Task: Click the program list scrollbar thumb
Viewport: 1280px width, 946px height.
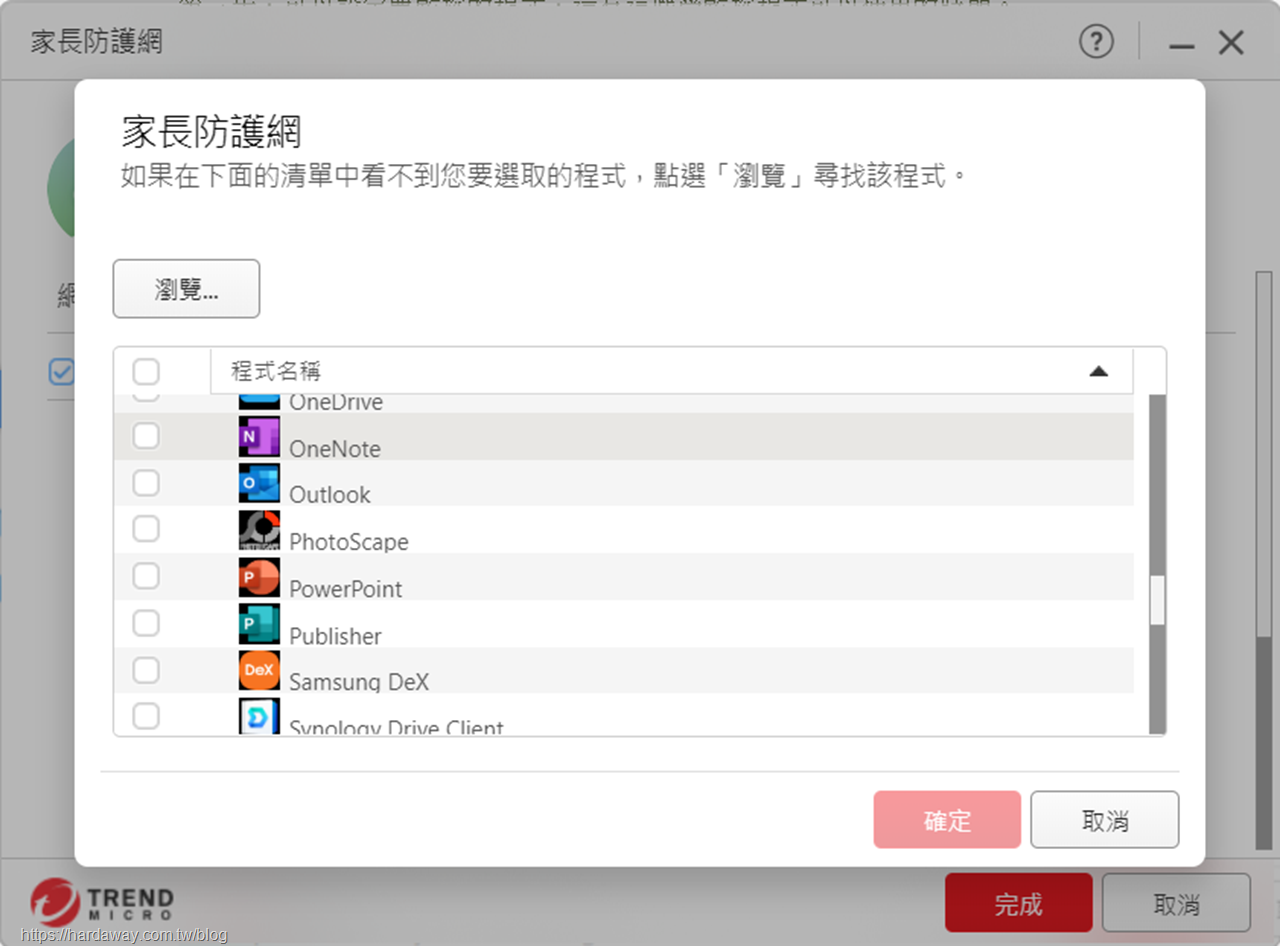Action: (x=1158, y=600)
